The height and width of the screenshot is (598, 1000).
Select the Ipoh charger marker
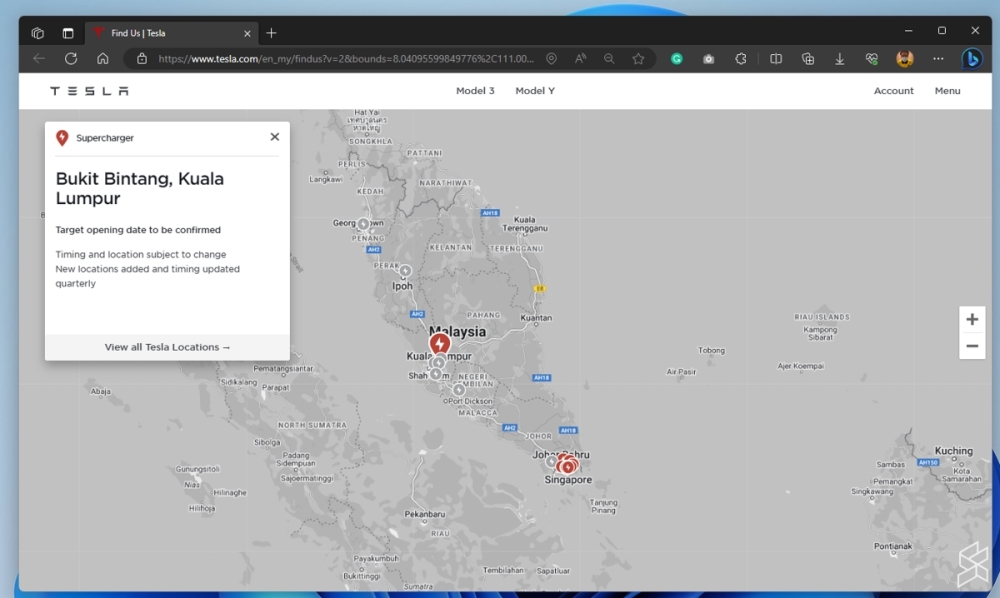[405, 271]
